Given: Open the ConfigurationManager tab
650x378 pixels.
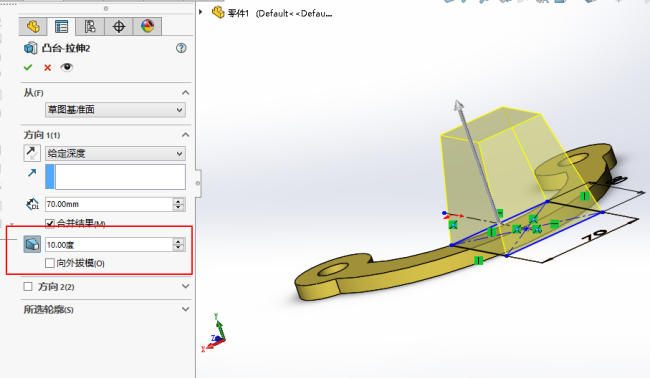Looking at the screenshot, I should [x=90, y=27].
